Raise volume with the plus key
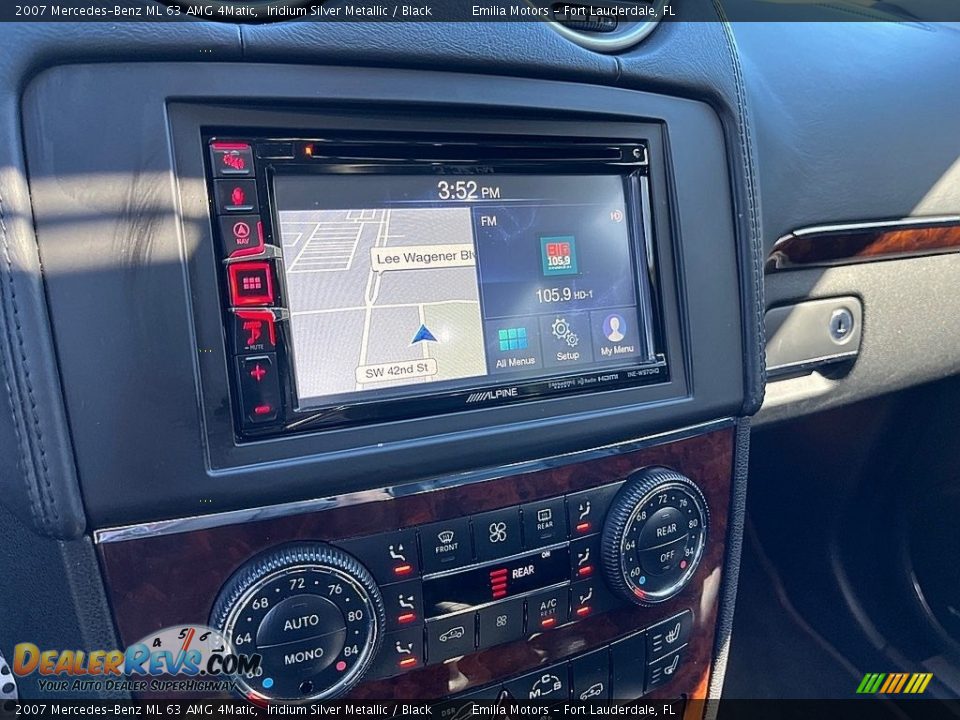 pyautogui.click(x=258, y=372)
